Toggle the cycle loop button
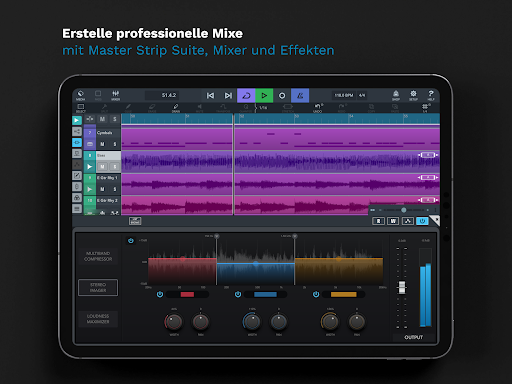This screenshot has height=384, width=512. click(x=246, y=96)
